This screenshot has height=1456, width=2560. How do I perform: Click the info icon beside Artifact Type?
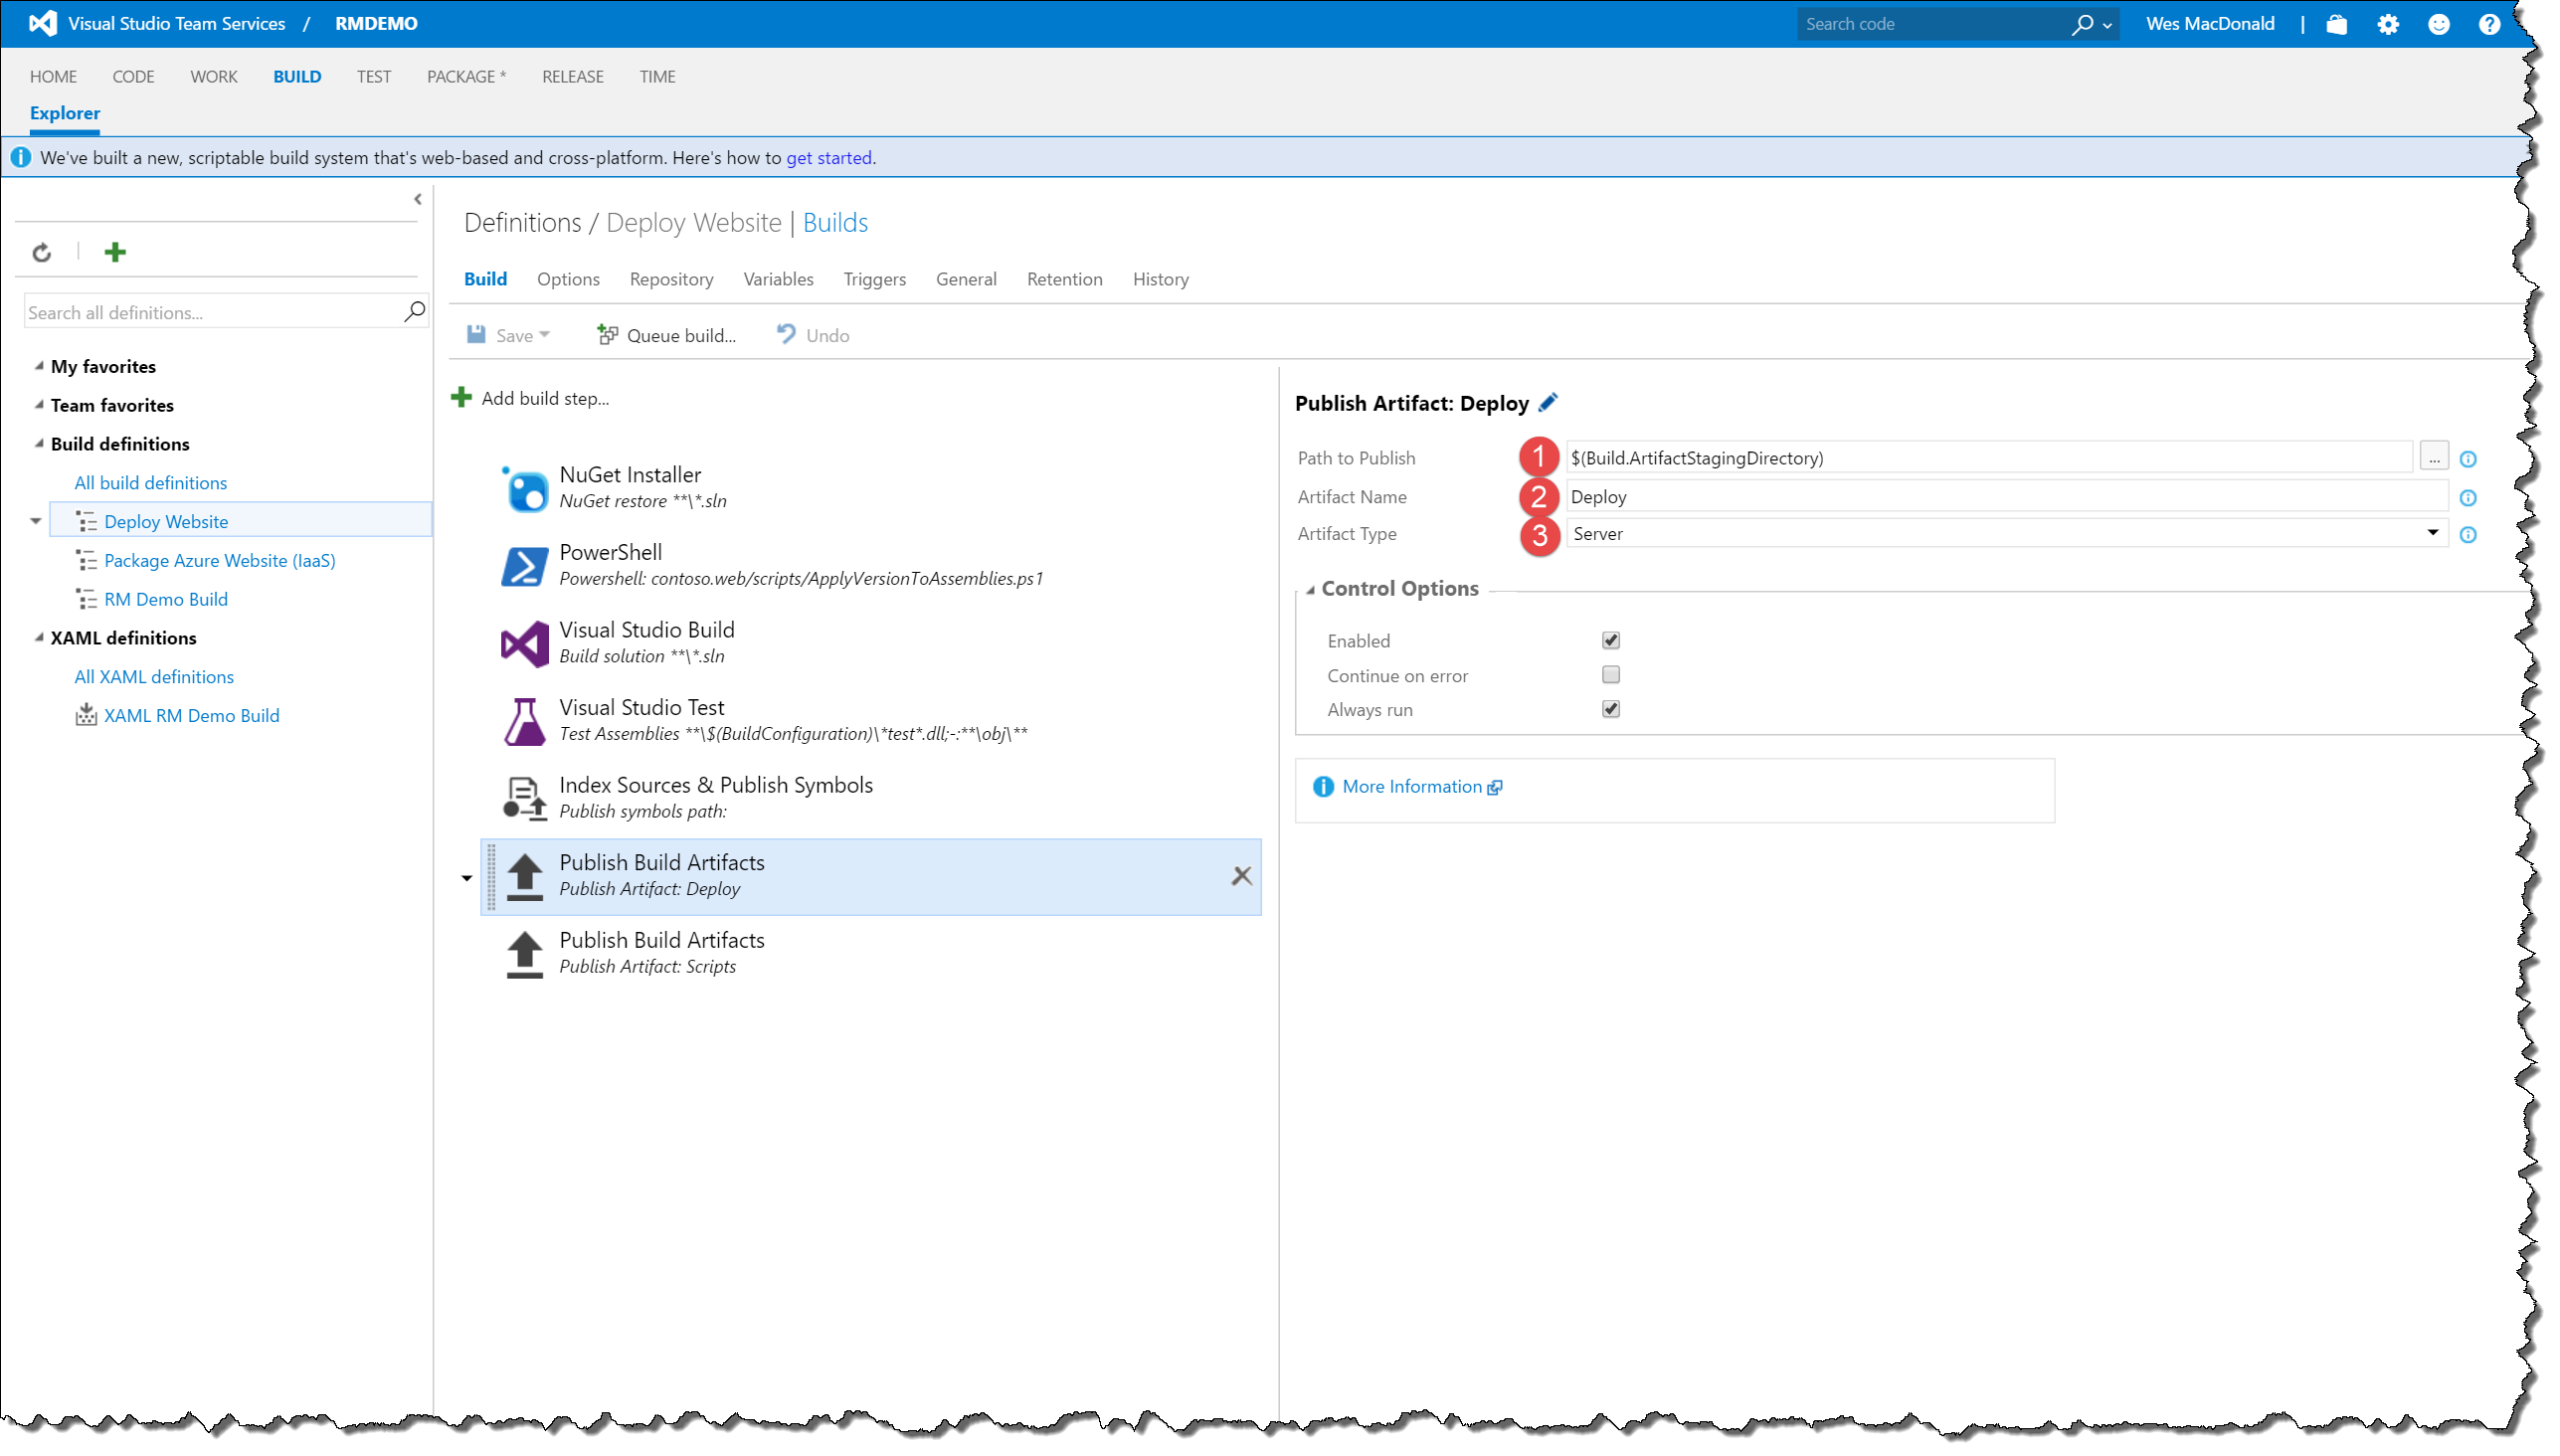[x=2468, y=535]
